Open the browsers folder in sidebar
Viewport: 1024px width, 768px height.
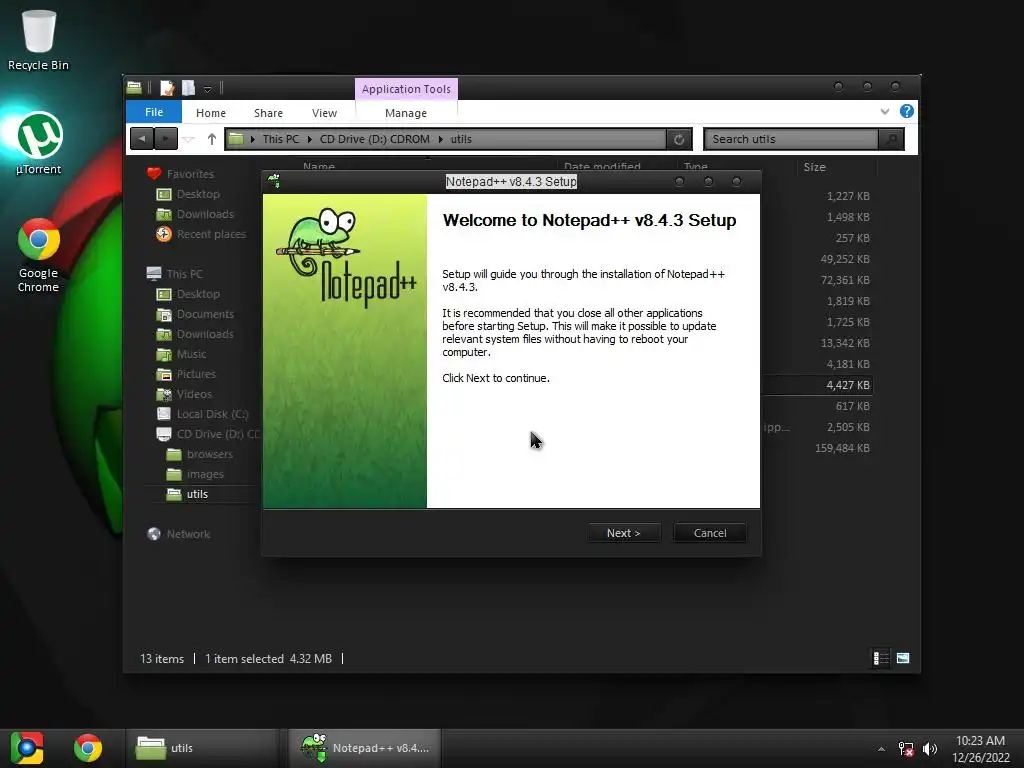click(209, 454)
